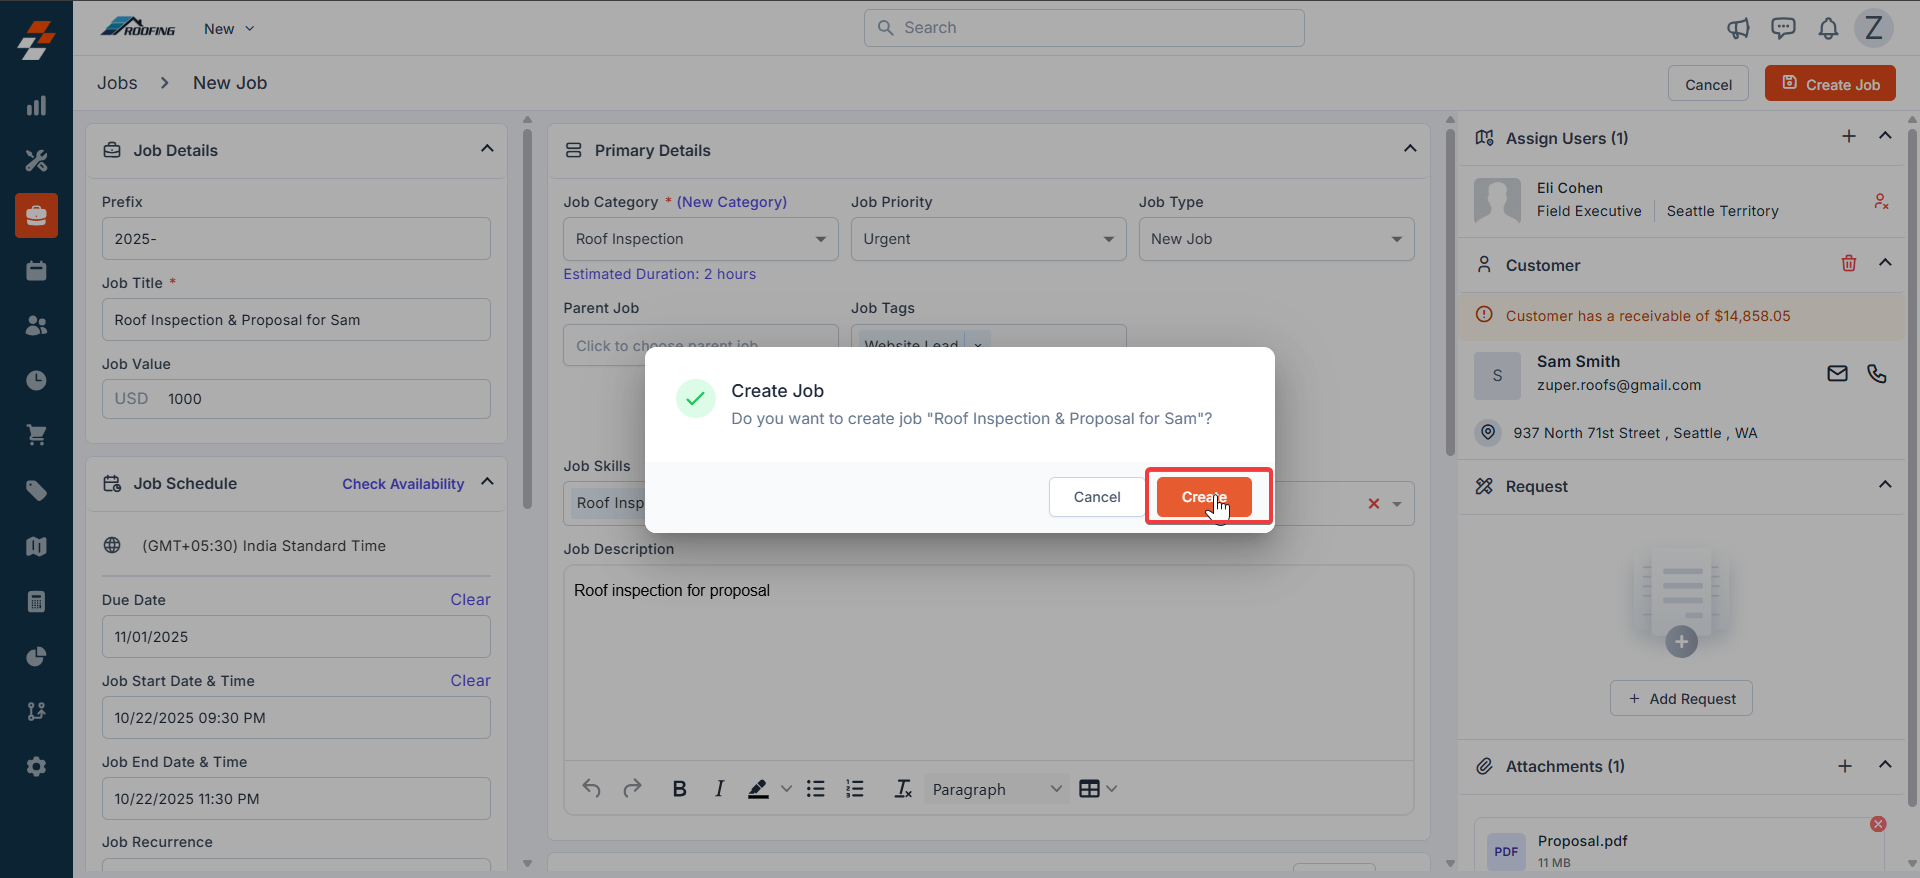Click the undo arrow in editor toolbar
Viewport: 1920px width, 878px height.
pyautogui.click(x=592, y=789)
